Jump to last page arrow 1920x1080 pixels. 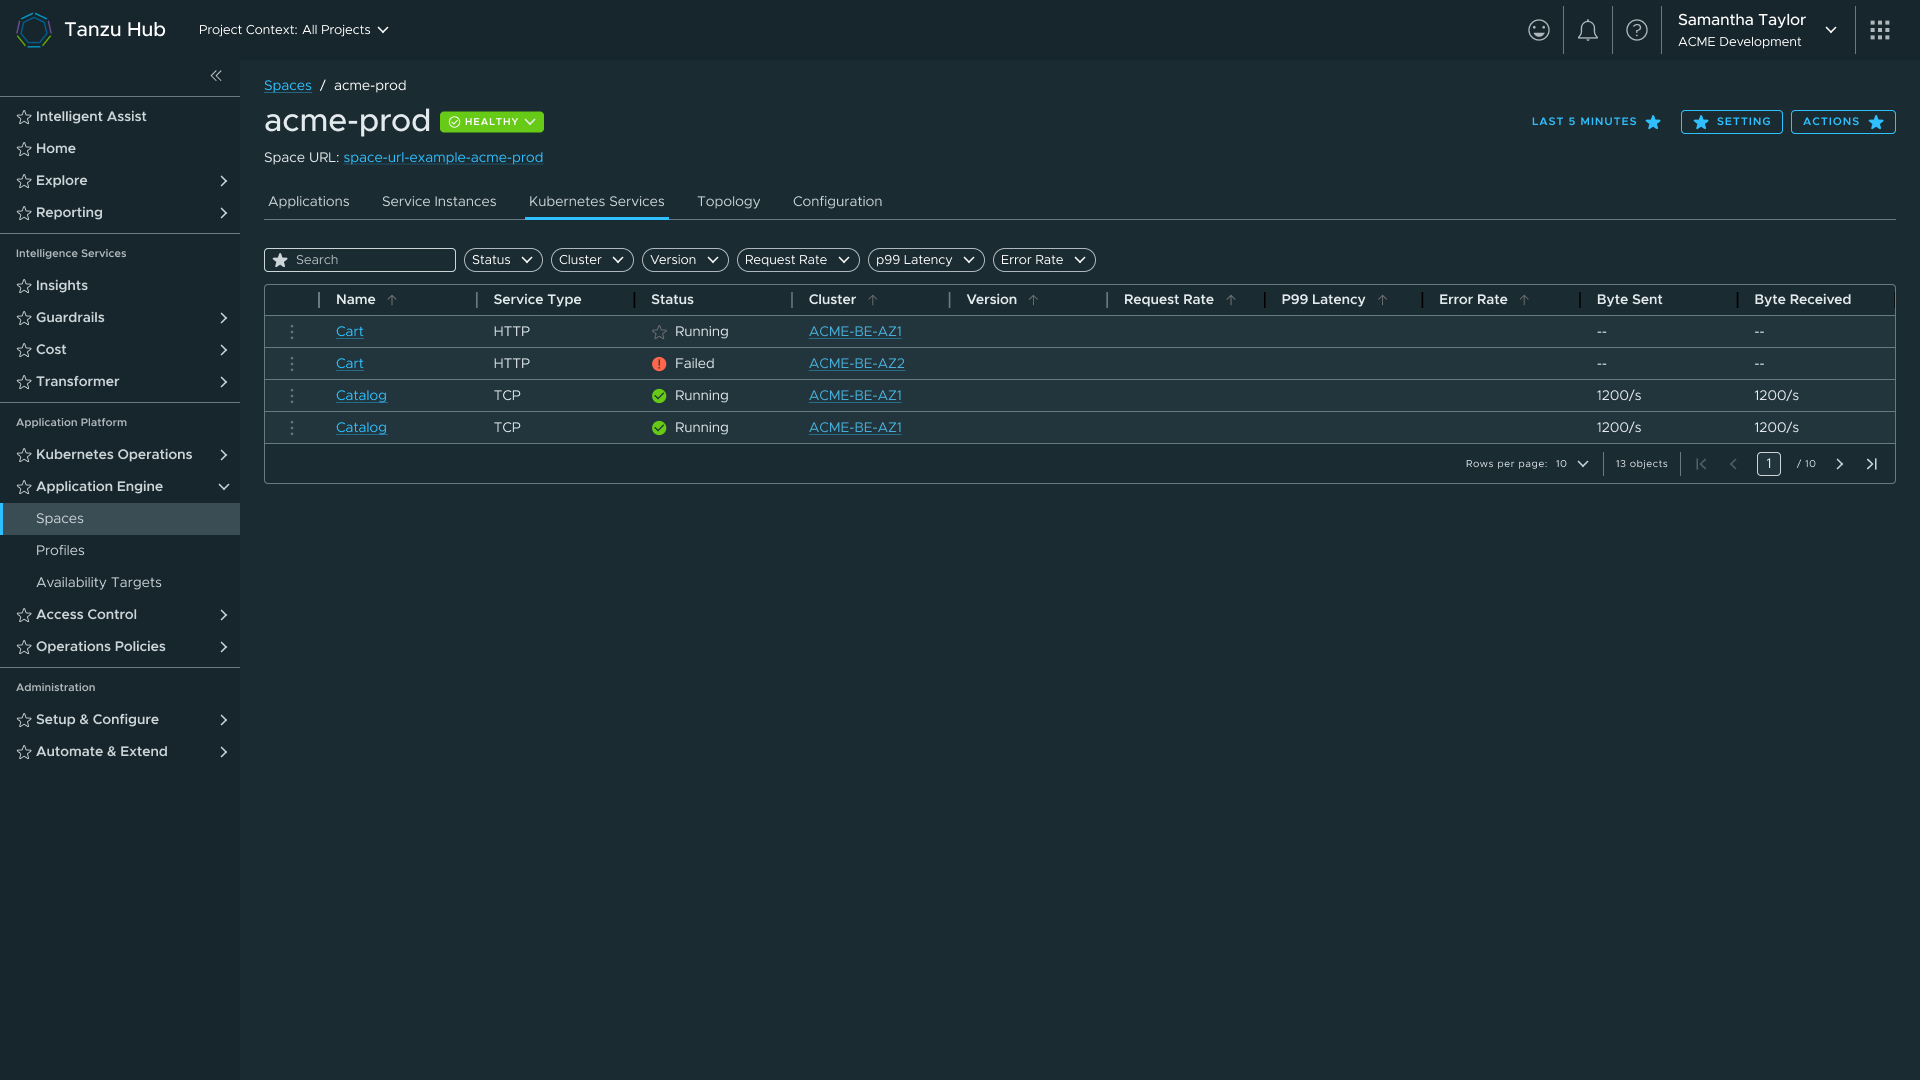[x=1872, y=464]
